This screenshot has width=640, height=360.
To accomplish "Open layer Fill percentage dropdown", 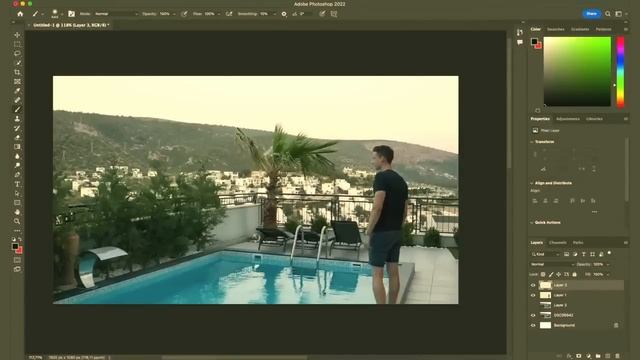I will pos(608,275).
